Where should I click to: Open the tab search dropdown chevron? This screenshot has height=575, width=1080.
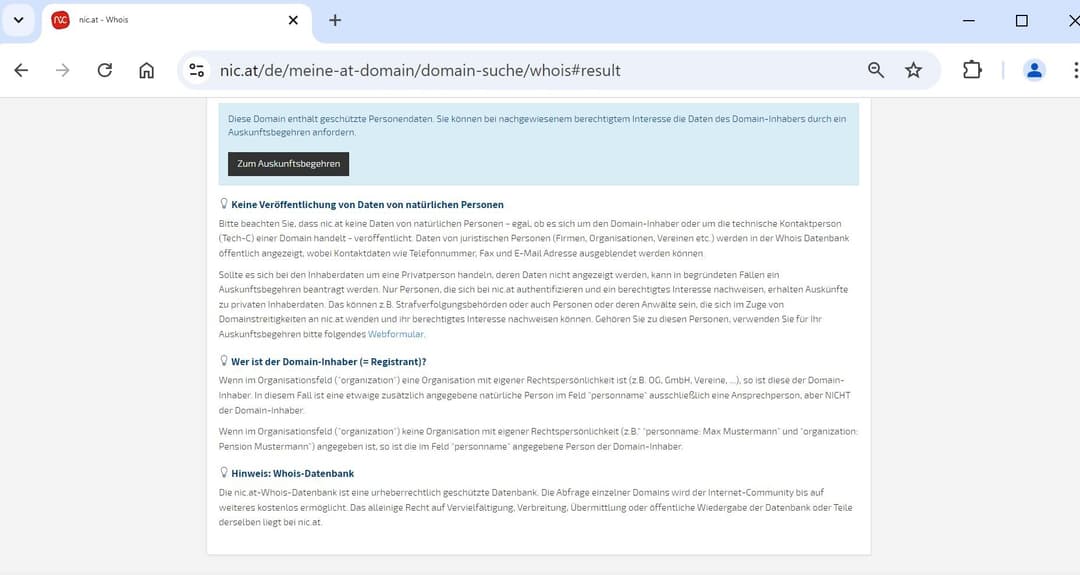(x=18, y=21)
